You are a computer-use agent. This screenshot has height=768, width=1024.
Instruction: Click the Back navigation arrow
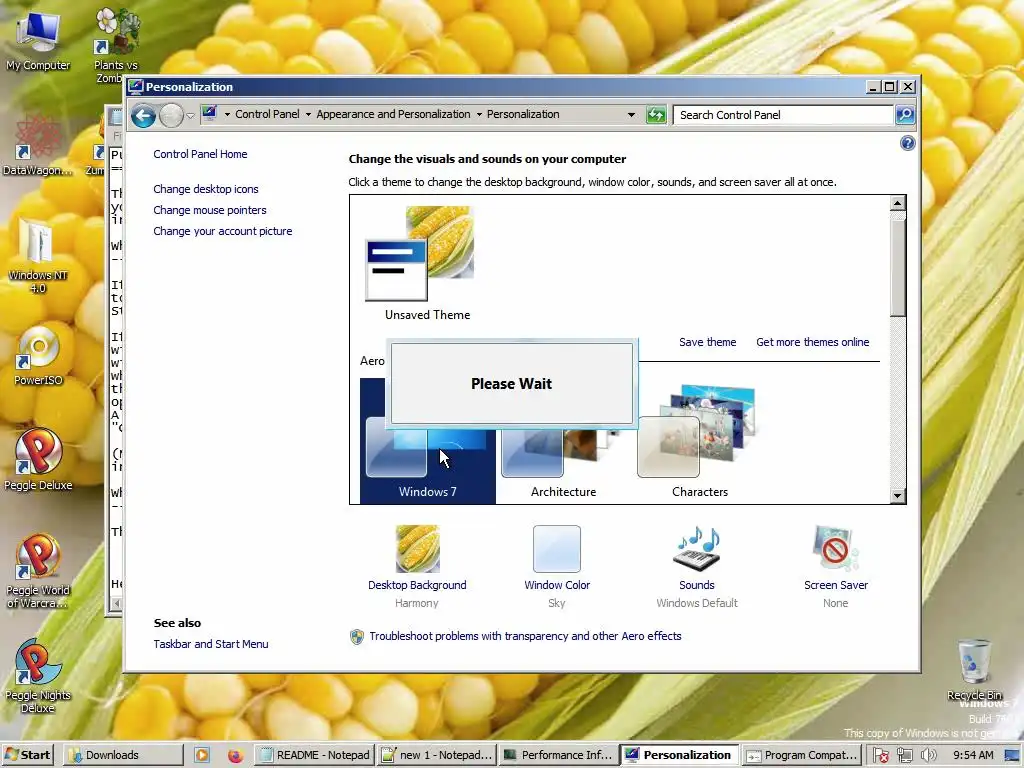(143, 116)
